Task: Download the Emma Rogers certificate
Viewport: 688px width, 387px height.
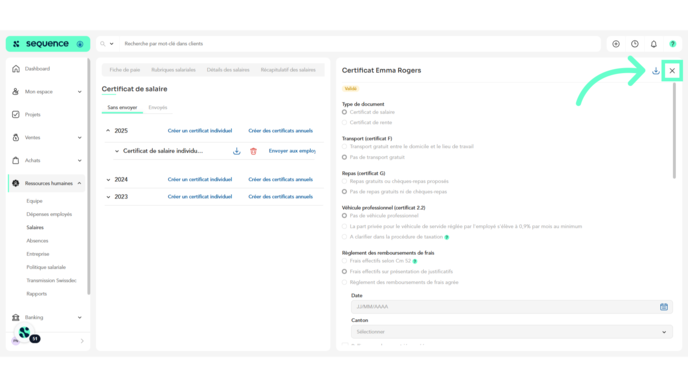Action: pos(656,71)
